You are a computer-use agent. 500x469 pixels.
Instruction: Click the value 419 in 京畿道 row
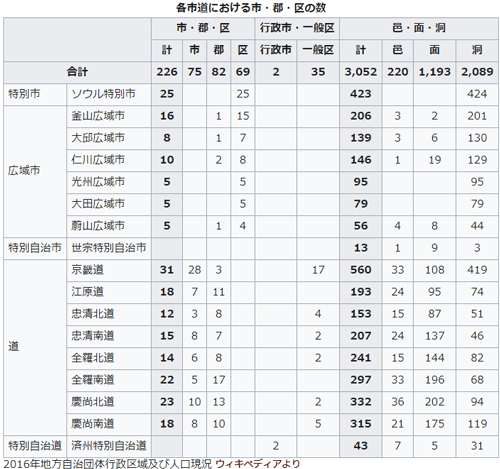coord(477,270)
